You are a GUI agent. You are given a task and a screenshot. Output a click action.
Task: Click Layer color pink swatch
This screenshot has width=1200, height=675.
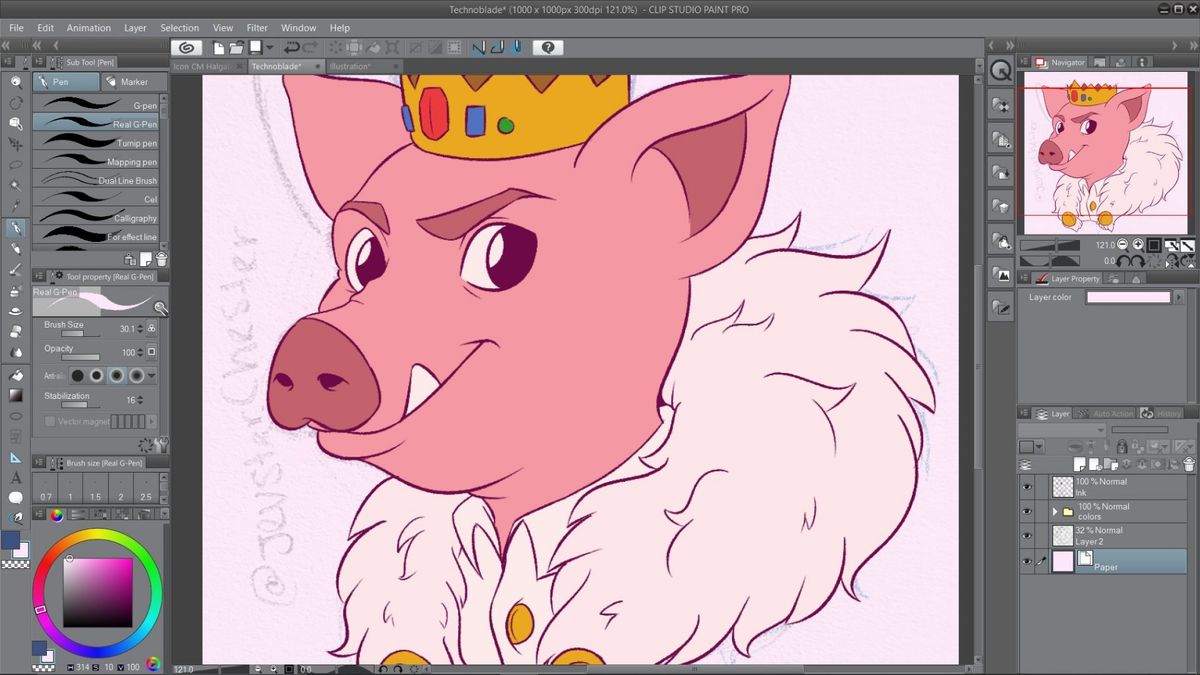1128,298
